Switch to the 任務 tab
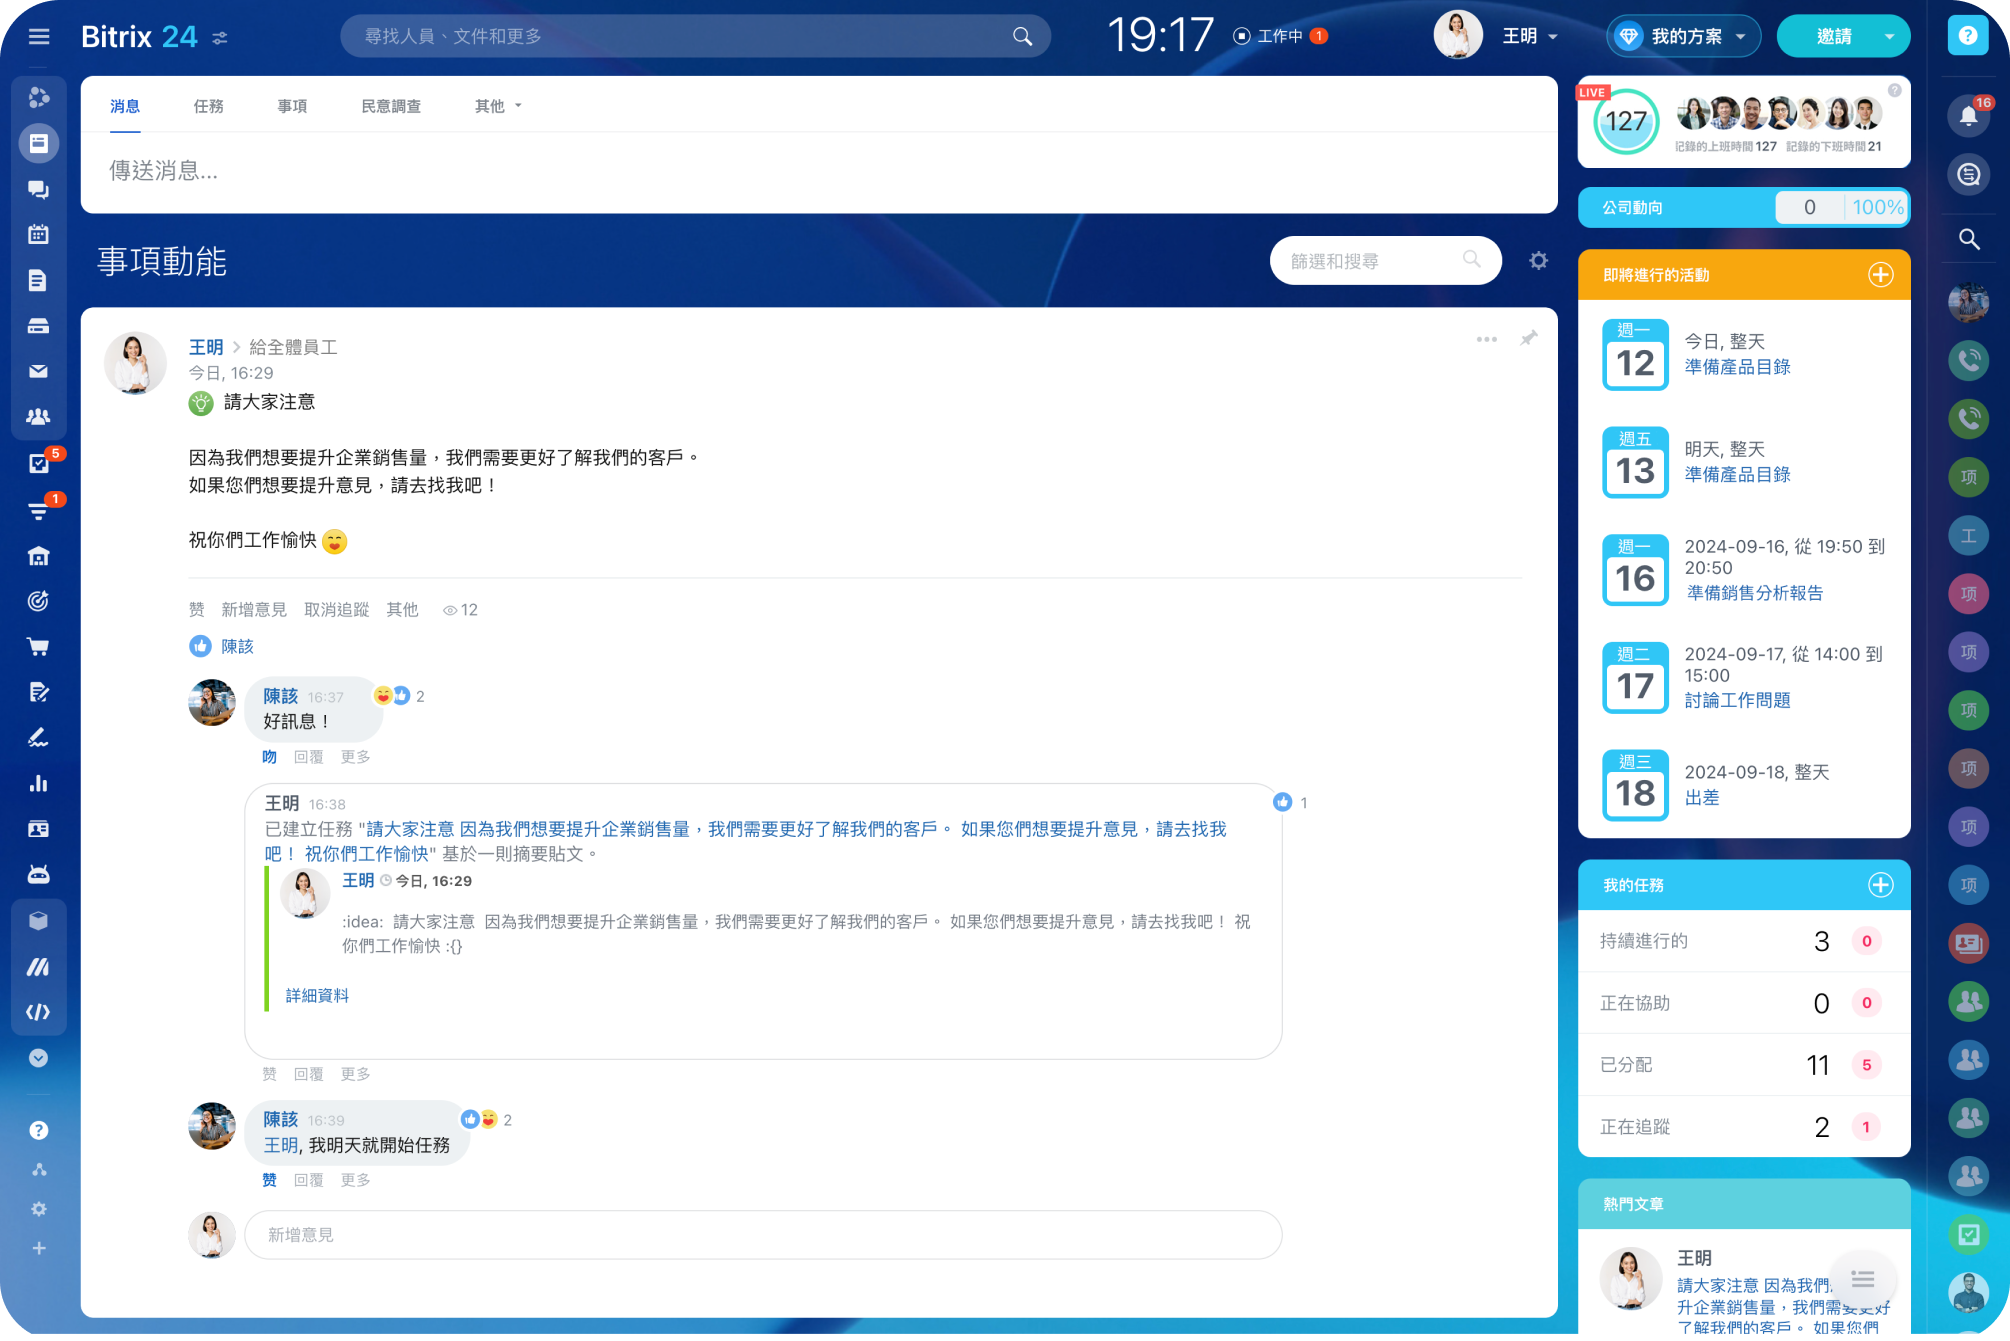 point(208,106)
